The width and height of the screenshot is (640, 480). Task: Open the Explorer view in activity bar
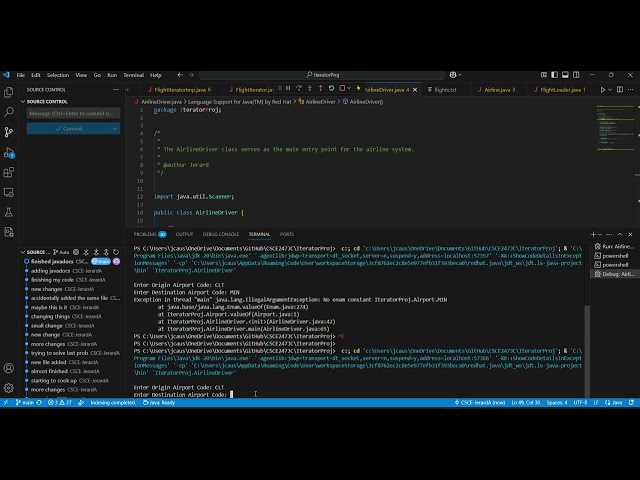coord(9,92)
